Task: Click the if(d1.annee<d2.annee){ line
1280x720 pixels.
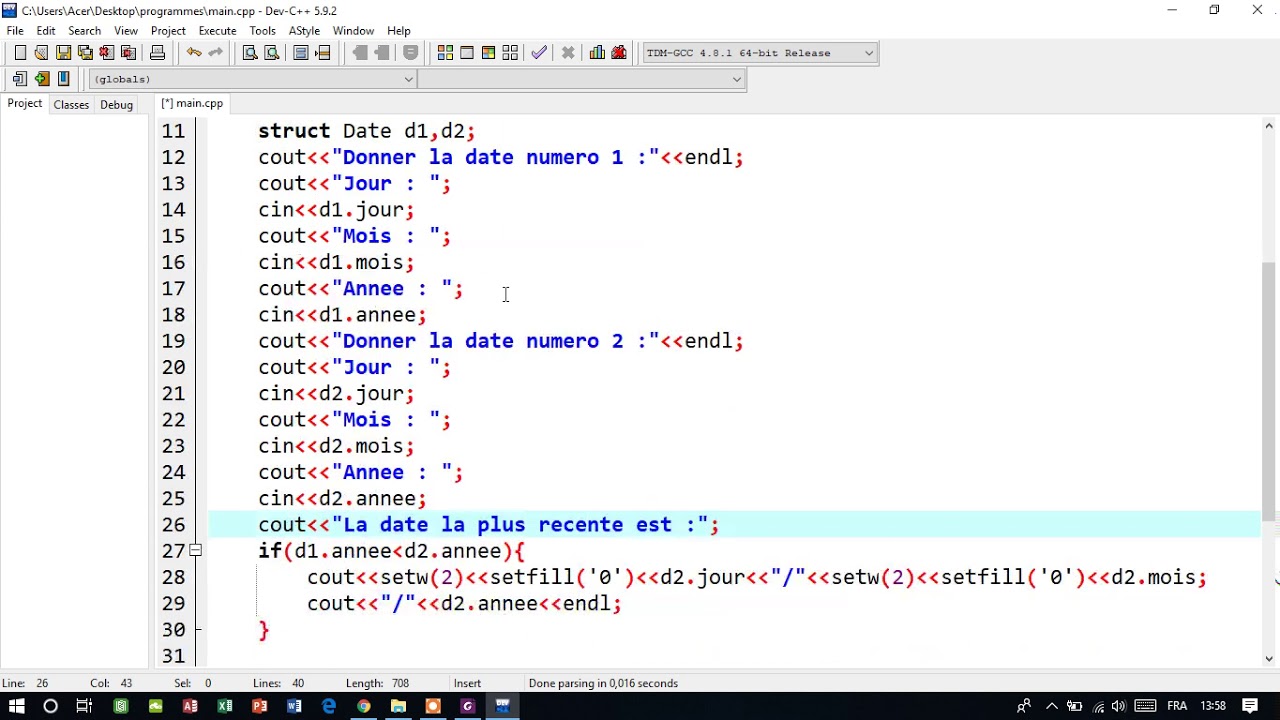Action: click(x=391, y=551)
